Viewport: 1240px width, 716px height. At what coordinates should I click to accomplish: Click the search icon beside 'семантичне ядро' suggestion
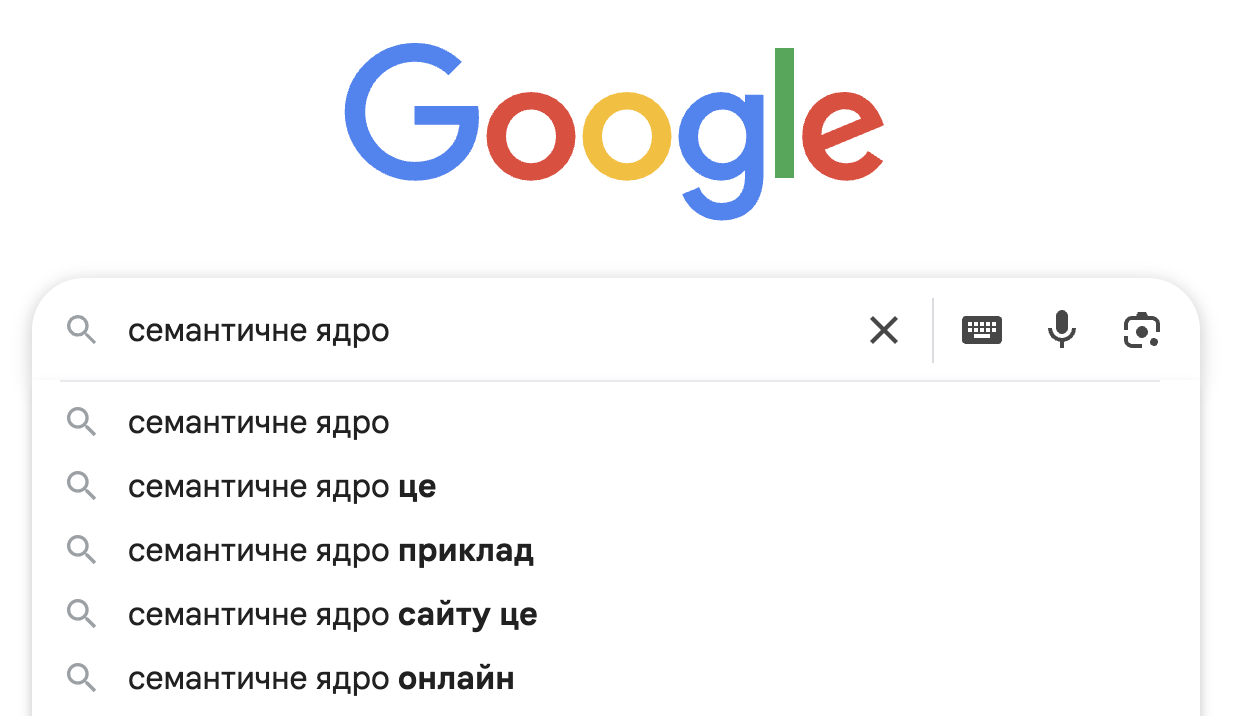(82, 422)
